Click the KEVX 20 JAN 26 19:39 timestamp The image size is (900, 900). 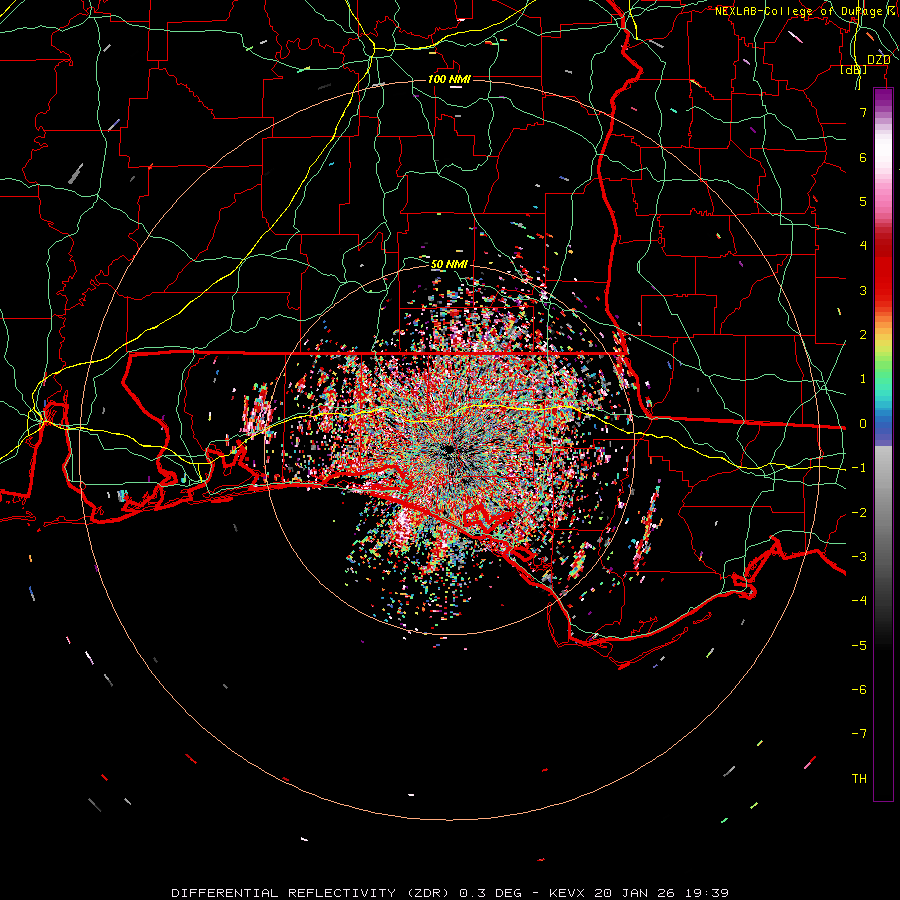pyautogui.click(x=639, y=893)
